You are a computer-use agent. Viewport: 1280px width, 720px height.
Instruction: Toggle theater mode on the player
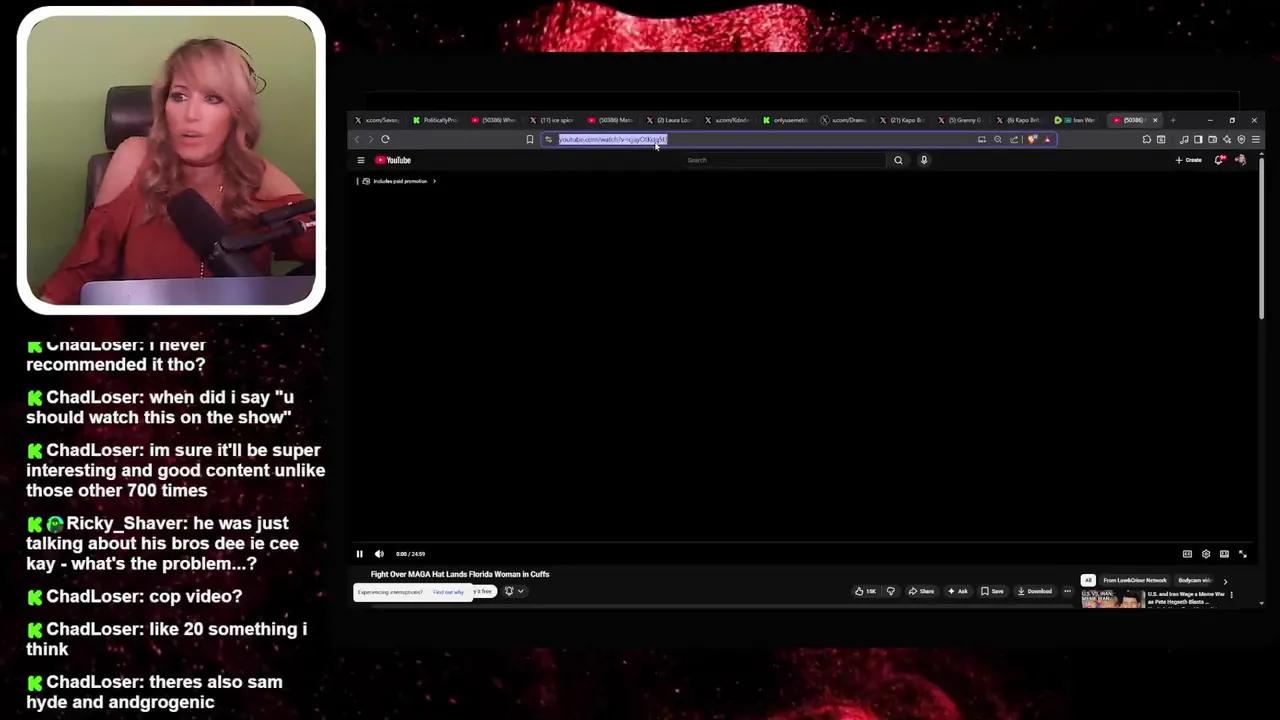(x=1224, y=554)
